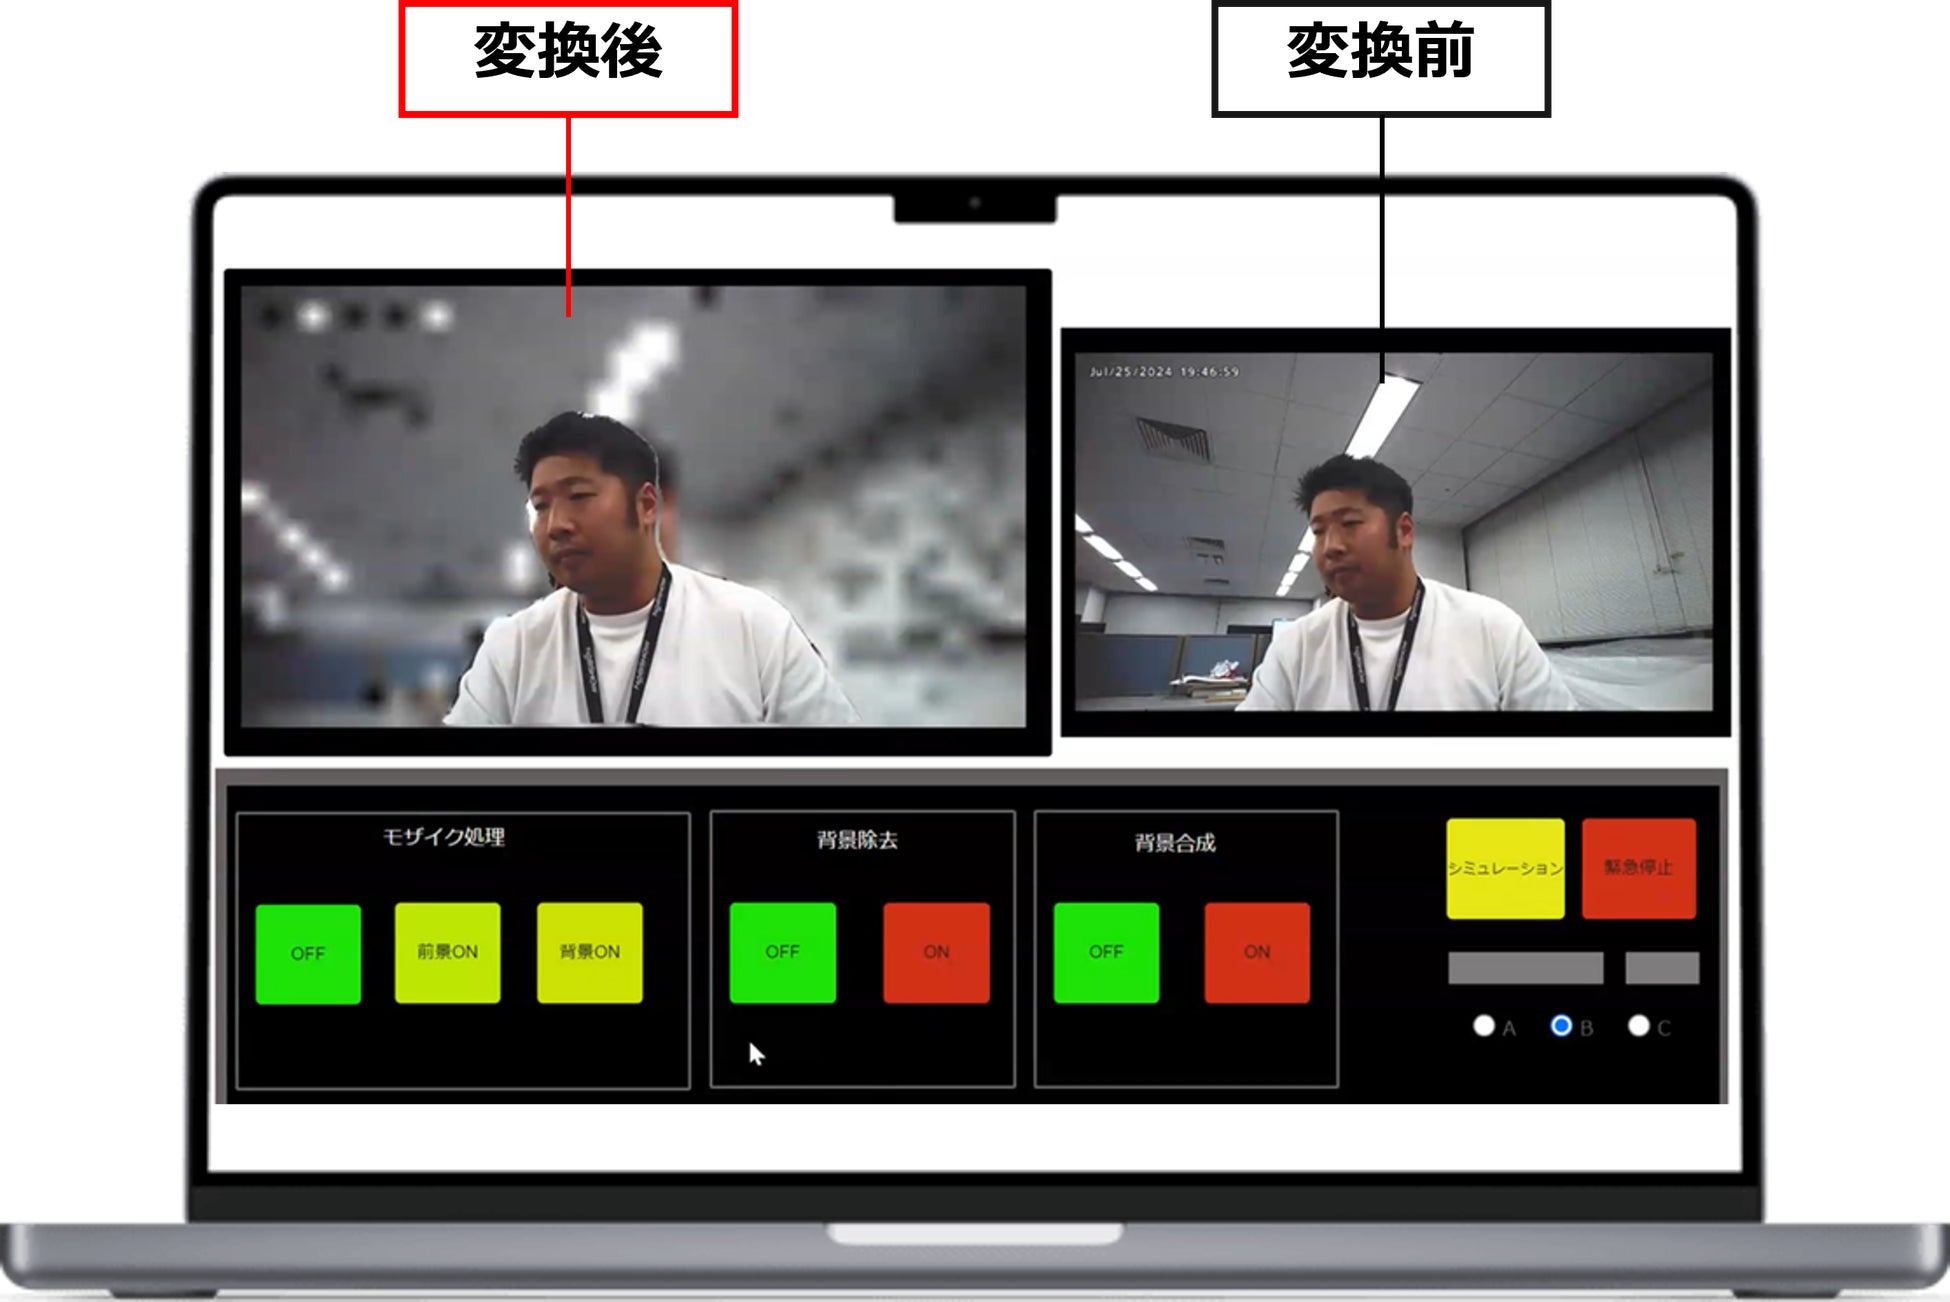The image size is (1950, 1302).
Task: Click the narrow gray field beside it
Action: (x=1661, y=968)
